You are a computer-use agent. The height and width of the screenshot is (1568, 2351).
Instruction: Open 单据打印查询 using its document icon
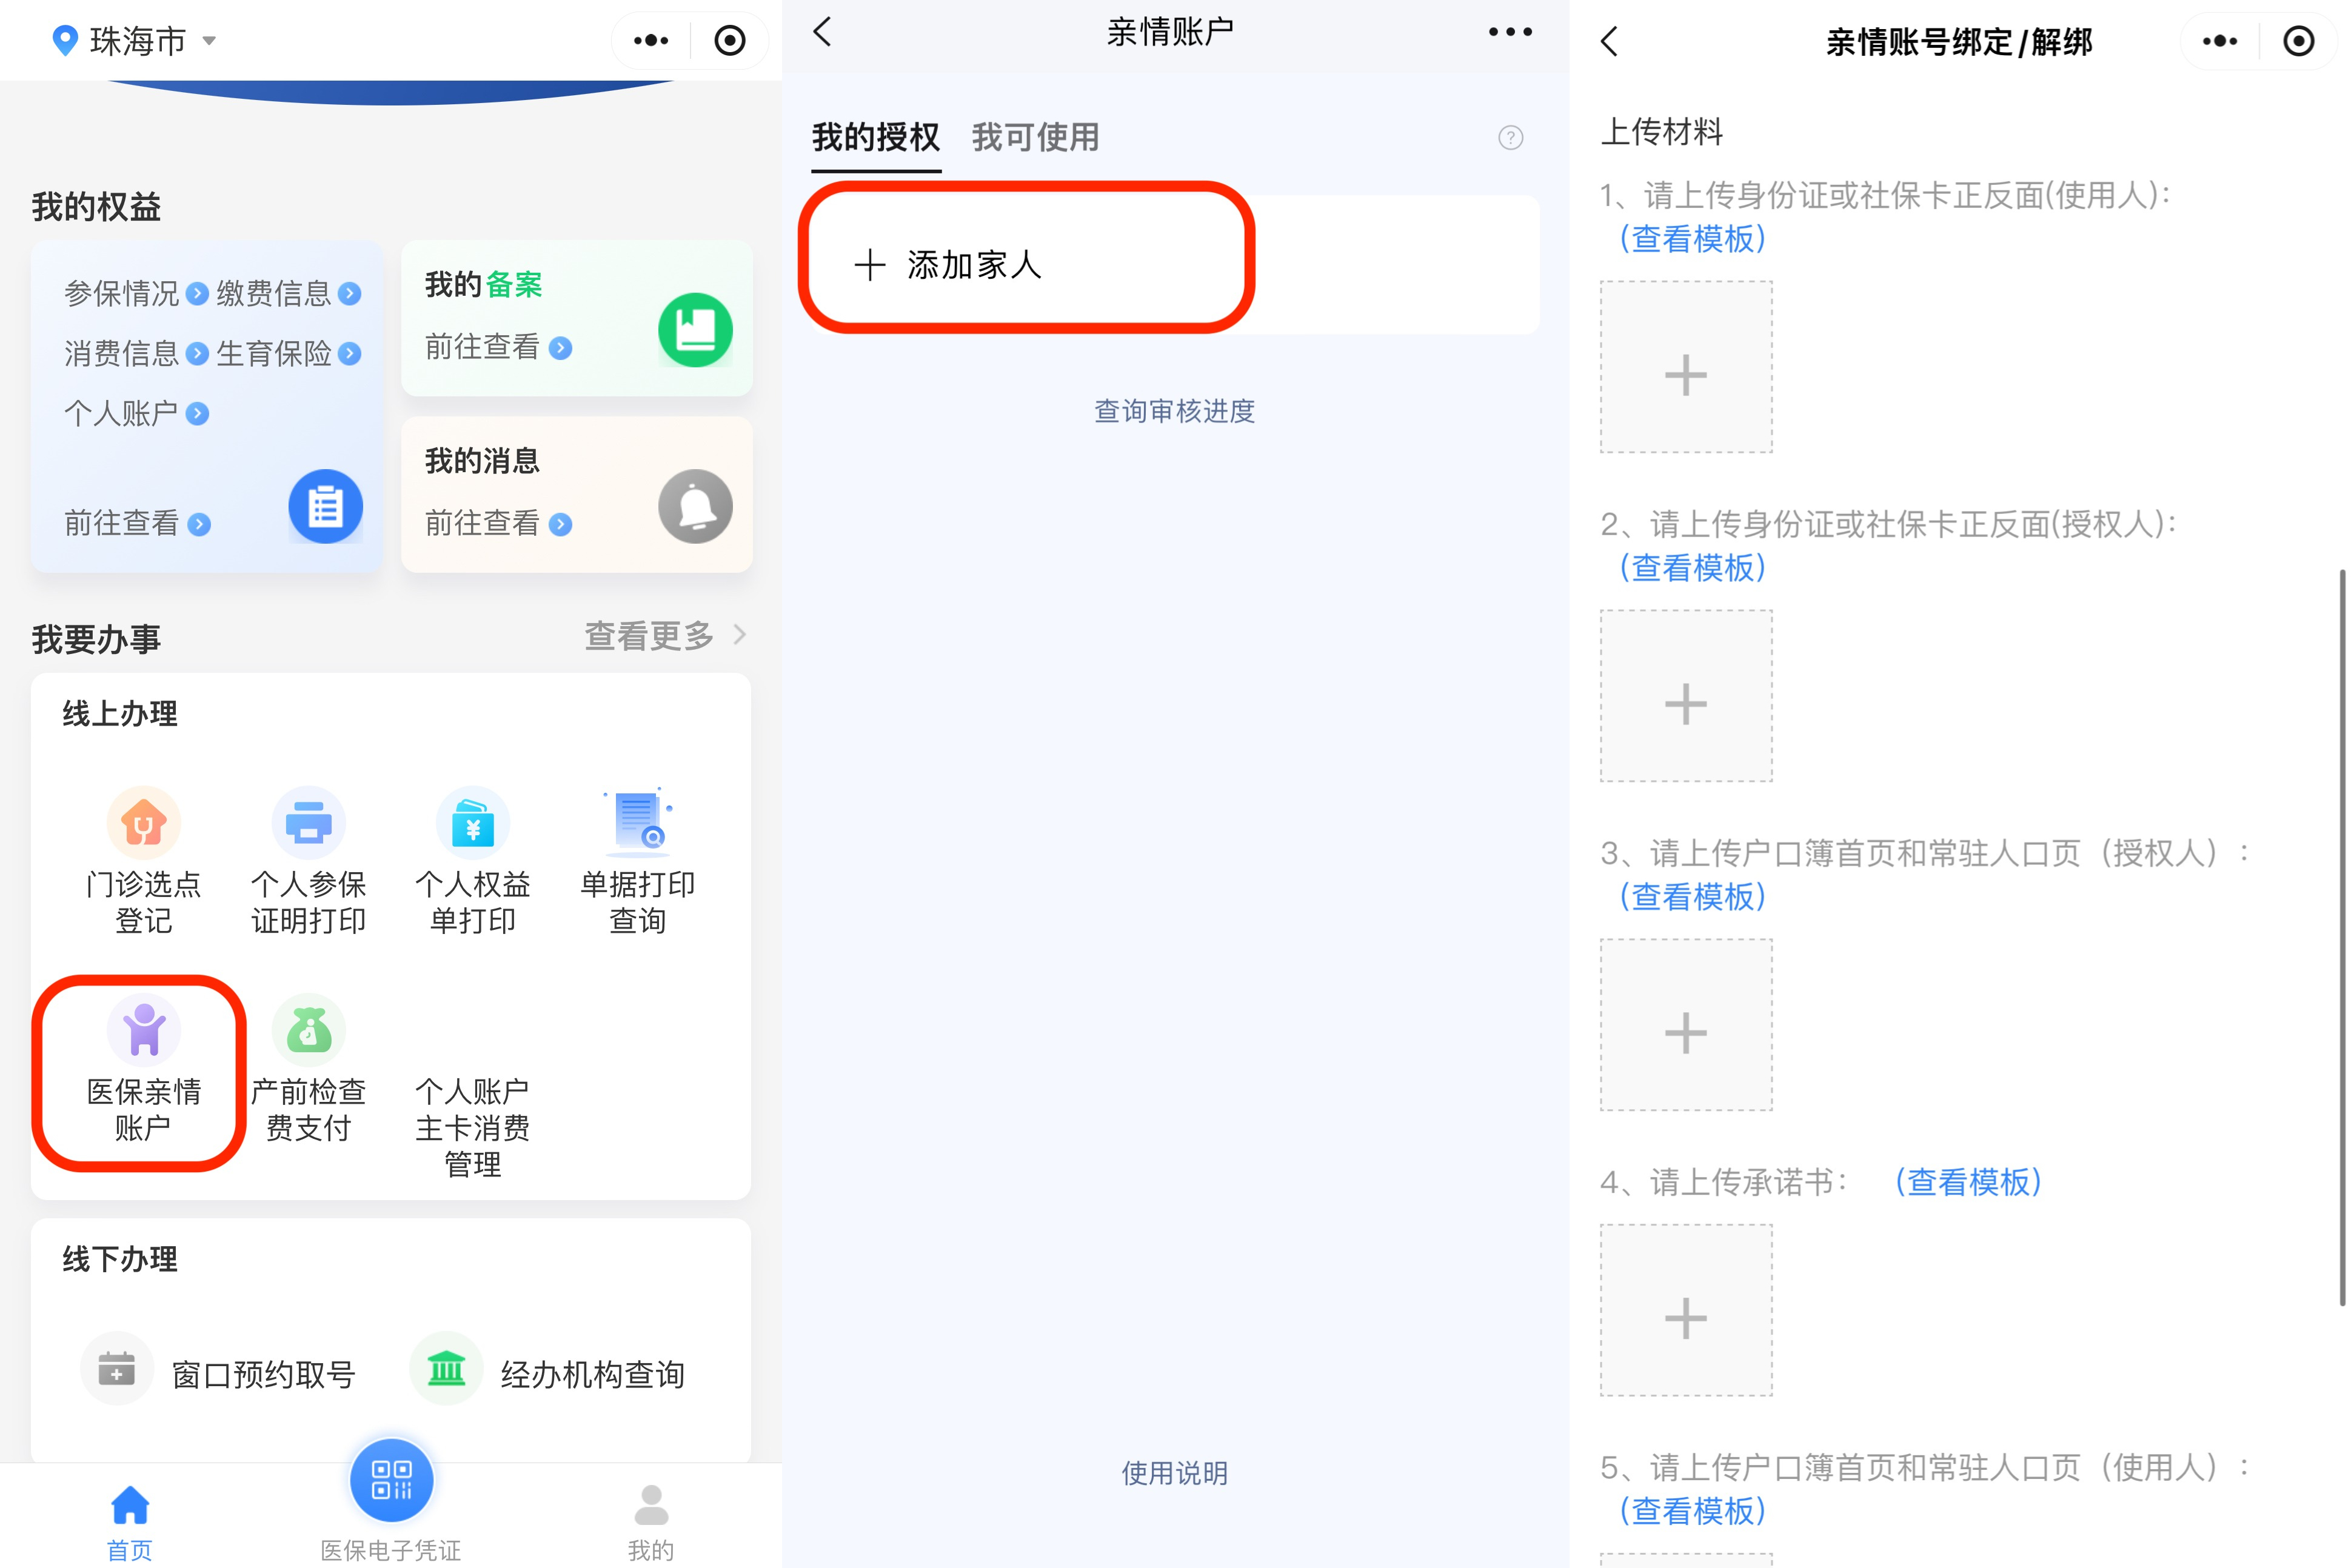(636, 820)
